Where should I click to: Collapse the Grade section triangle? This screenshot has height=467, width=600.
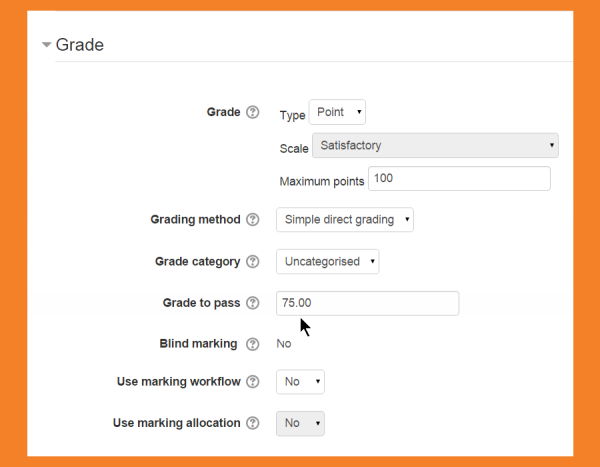[x=46, y=45]
